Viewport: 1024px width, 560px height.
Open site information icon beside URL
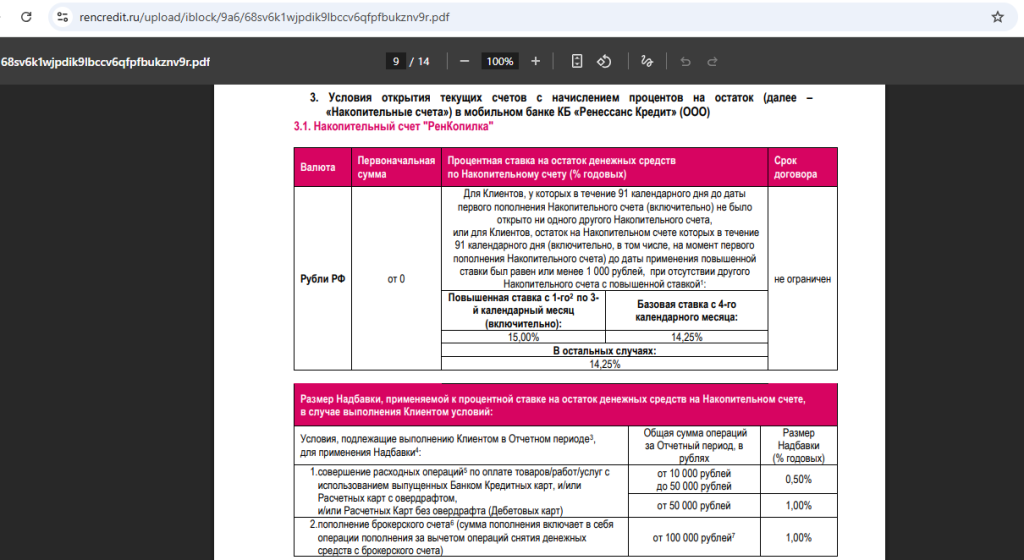coord(63,17)
